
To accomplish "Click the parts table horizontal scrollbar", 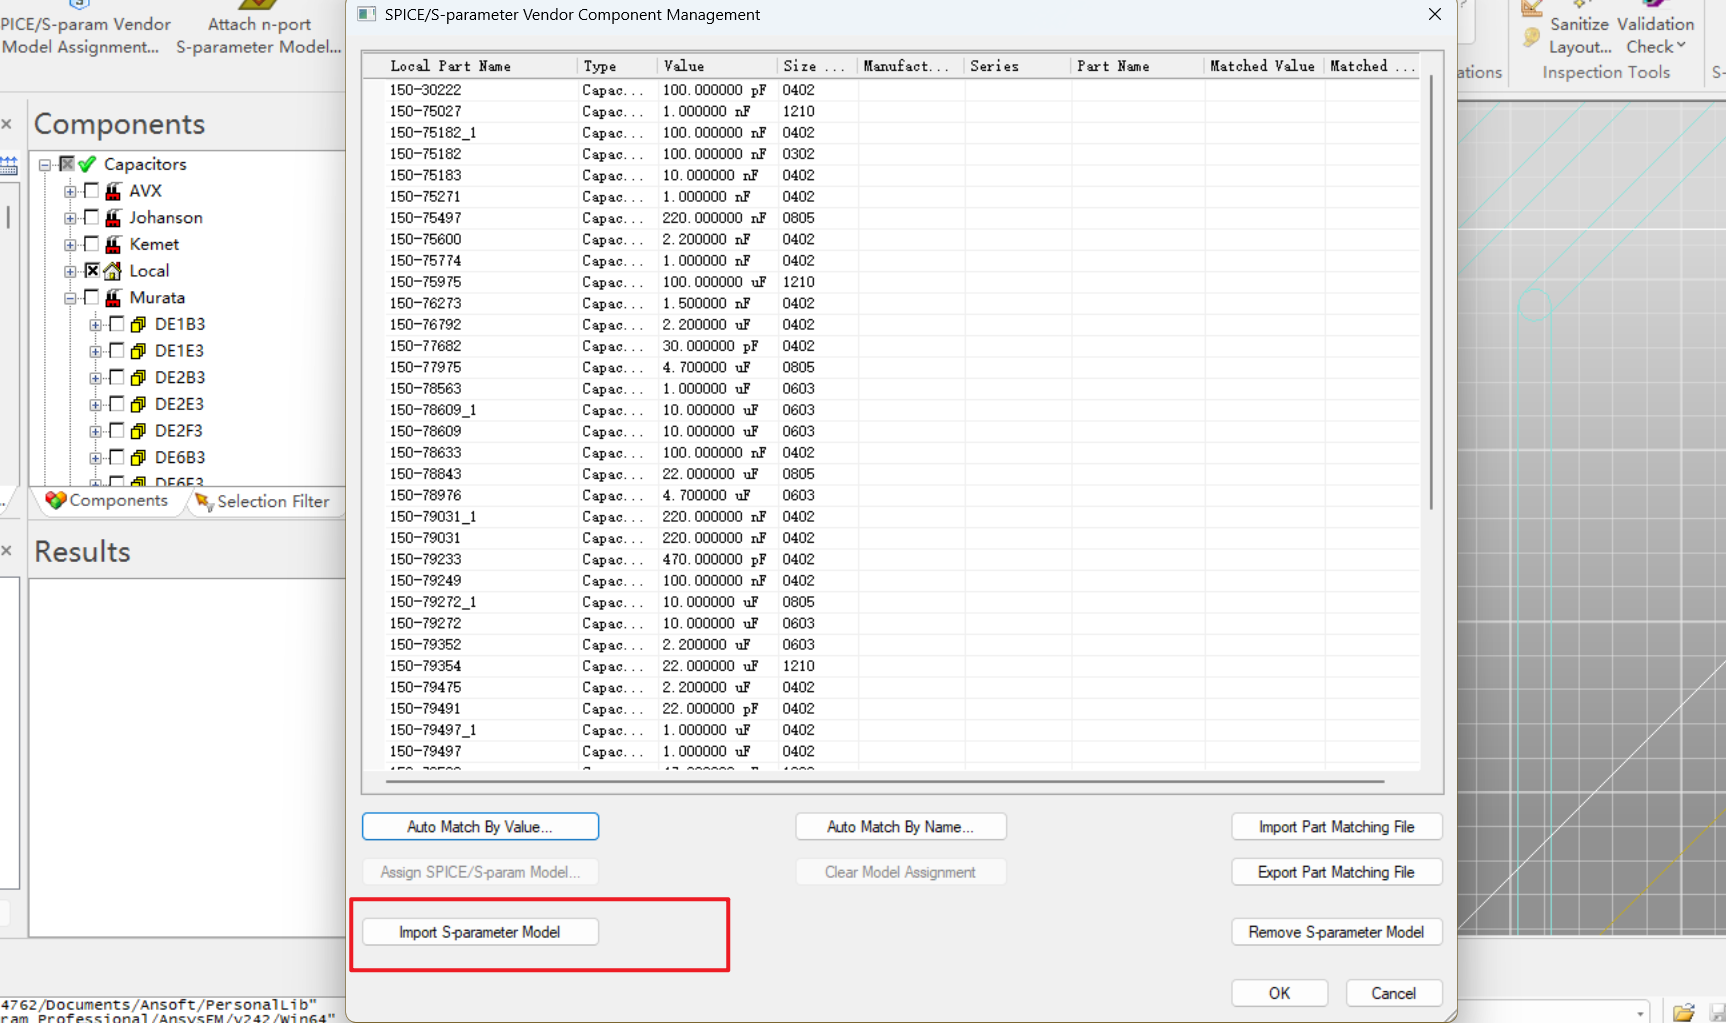I will pyautogui.click(x=884, y=780).
